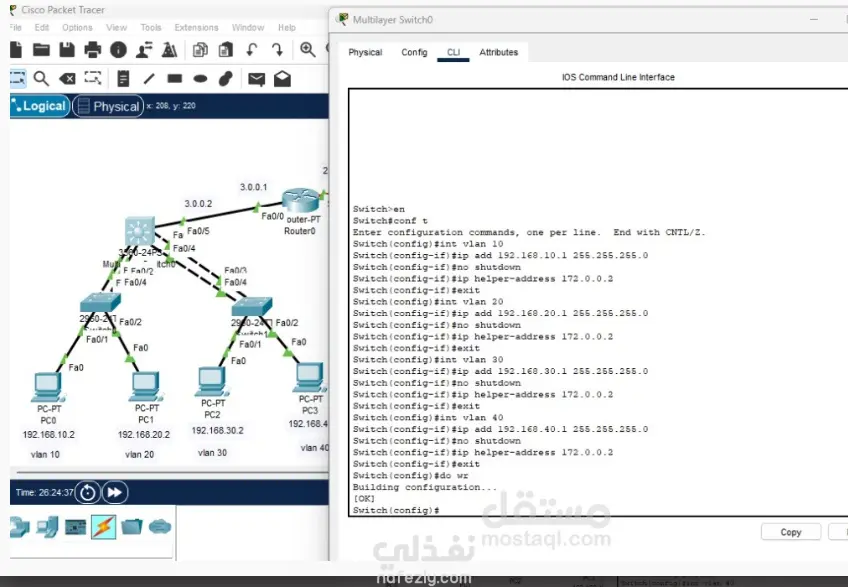Switch to Logical workspace view

pos(40,105)
